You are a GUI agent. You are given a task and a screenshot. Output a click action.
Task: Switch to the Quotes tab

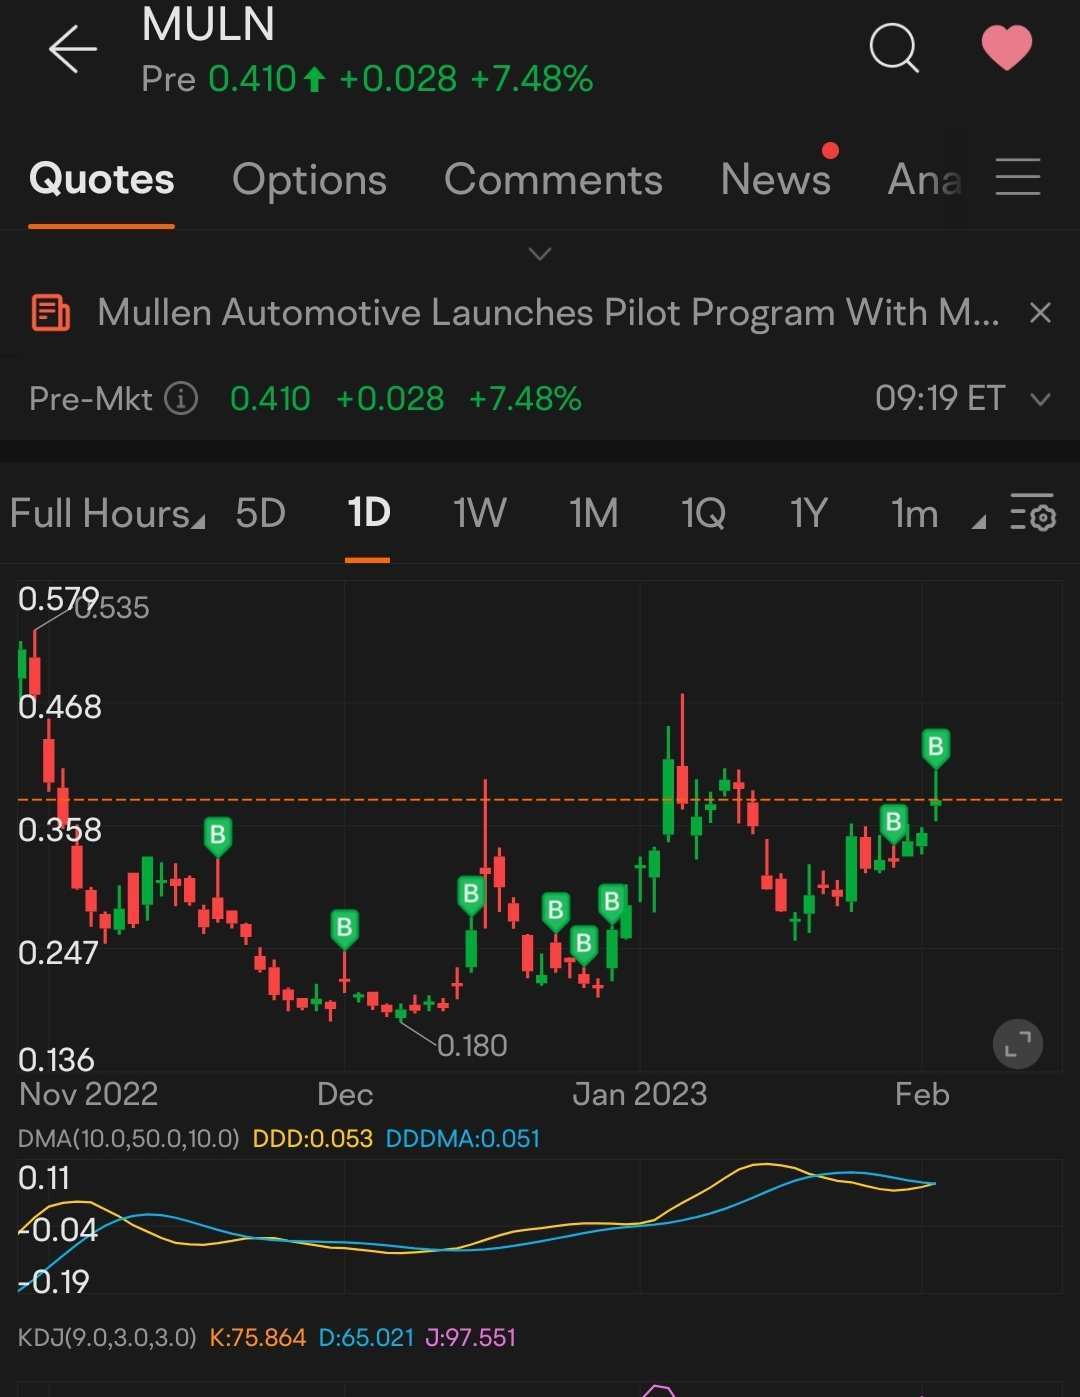(102, 180)
